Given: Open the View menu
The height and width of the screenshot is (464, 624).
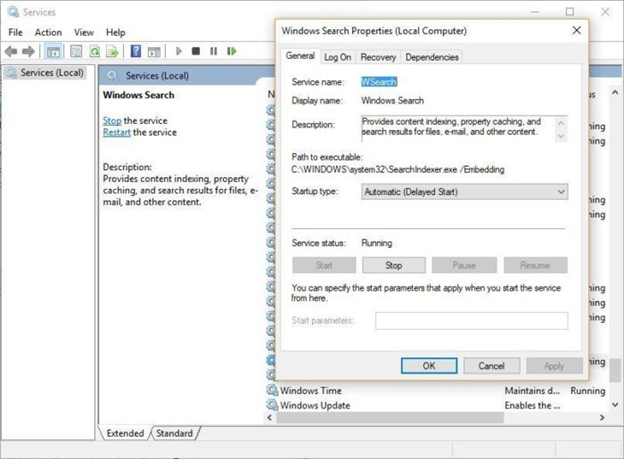Looking at the screenshot, I should tap(84, 32).
